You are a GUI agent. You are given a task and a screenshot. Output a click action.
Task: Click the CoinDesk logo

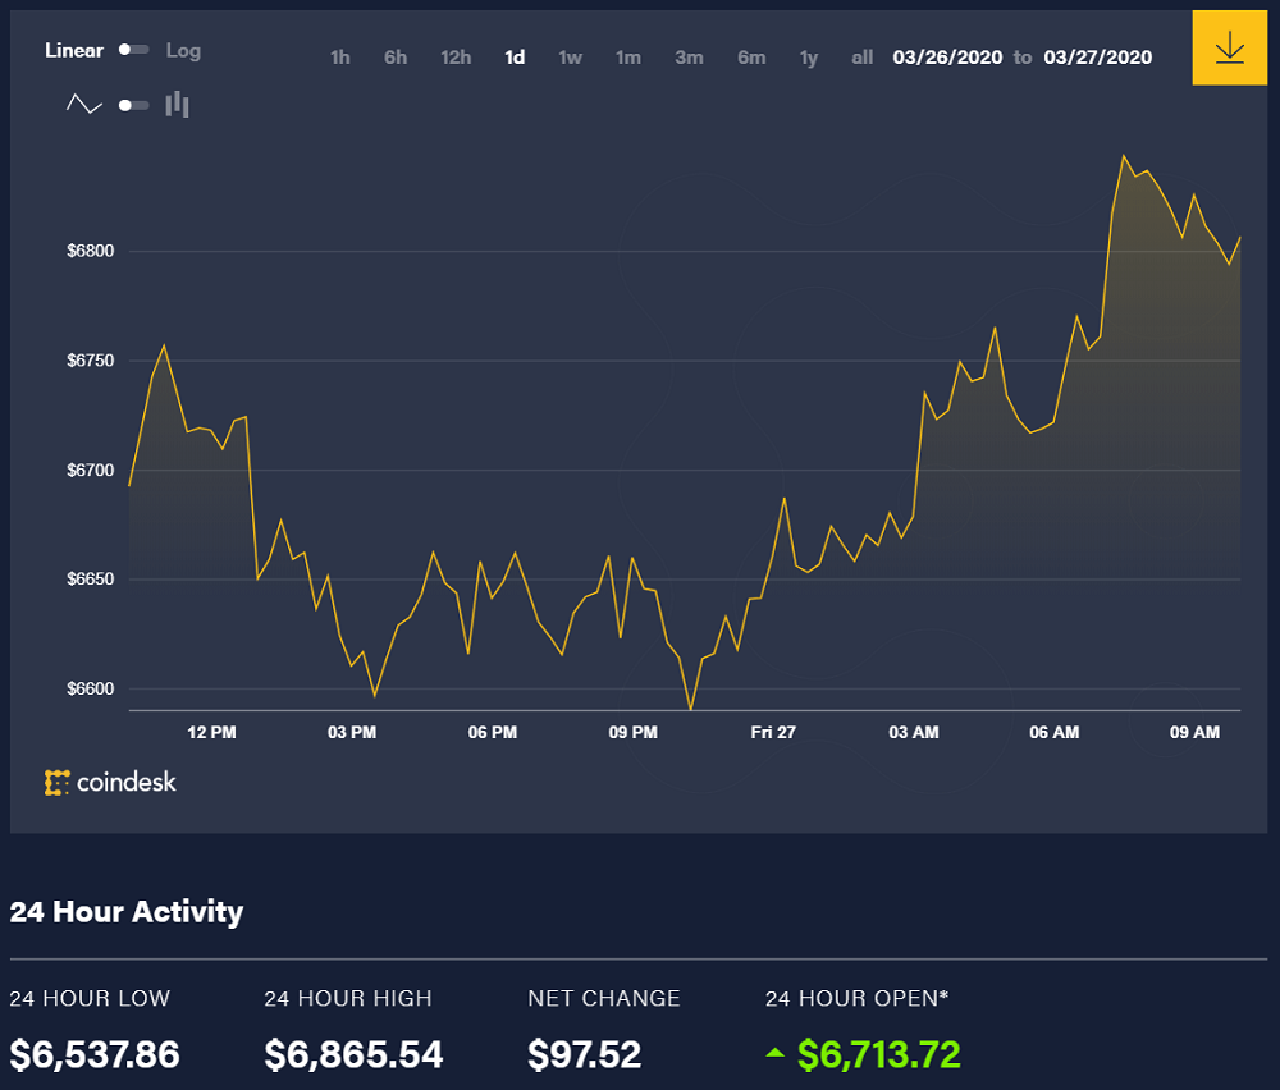(111, 782)
